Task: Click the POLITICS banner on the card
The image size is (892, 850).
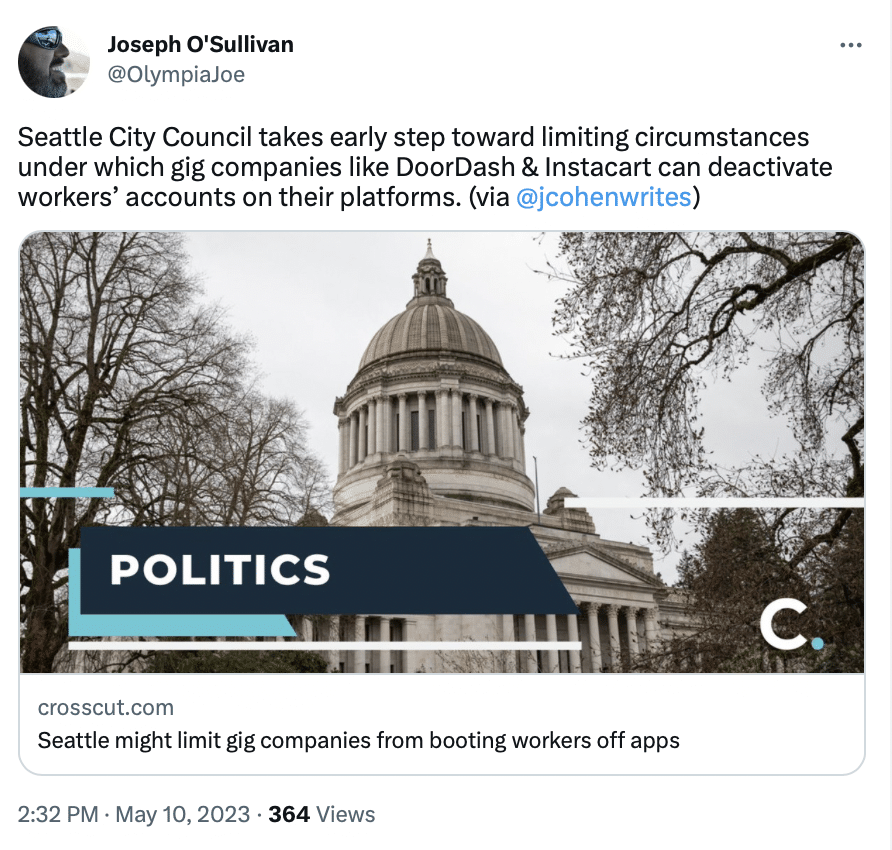Action: pos(220,569)
